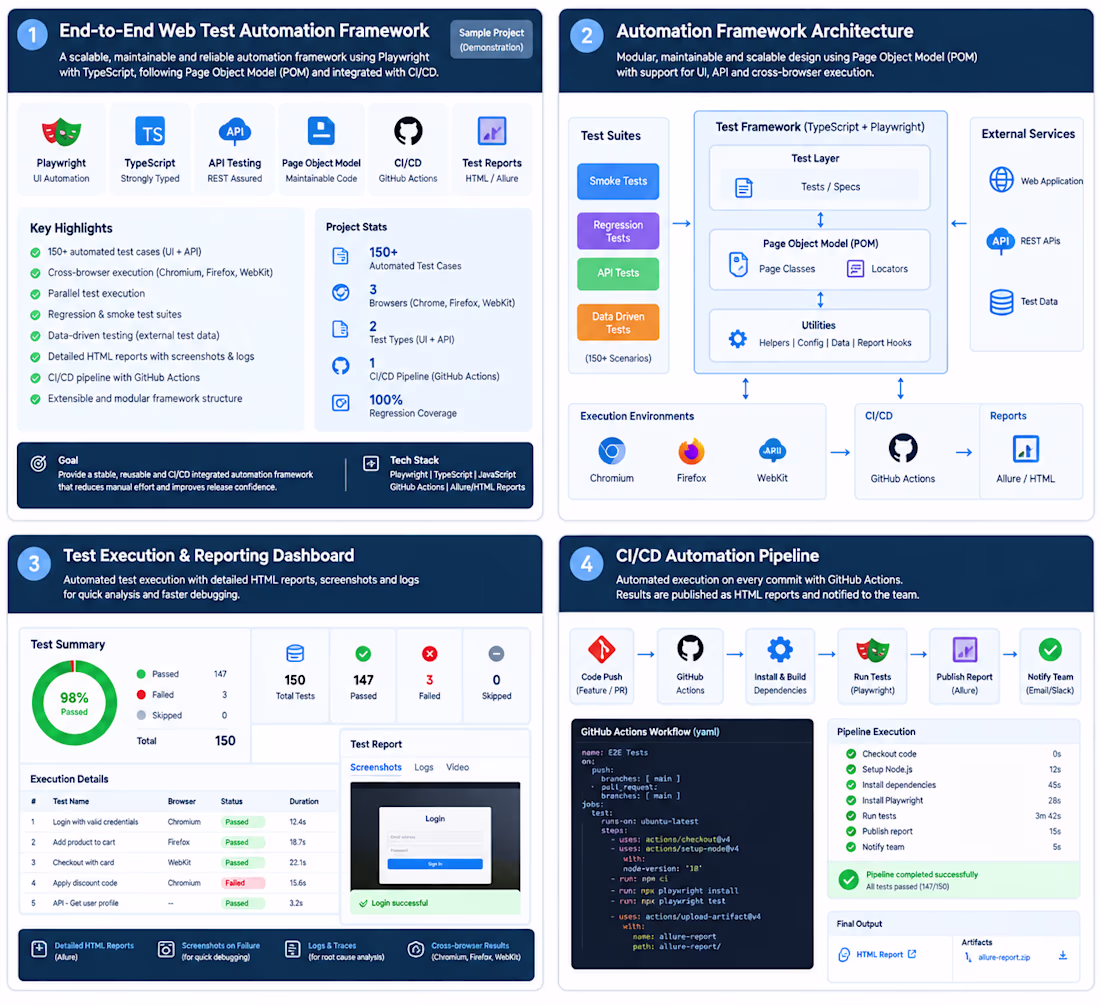The width and height of the screenshot is (1100, 1005).
Task: Click the Run Tests (Playwright) masks icon
Action: coord(873,649)
